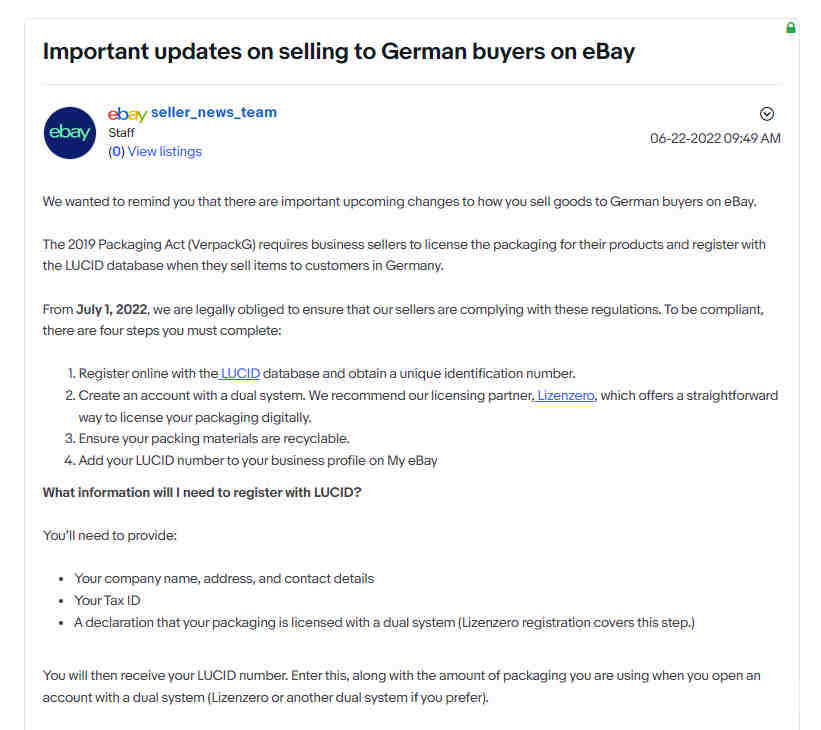The image size is (821, 730).
Task: Click the 'Your Tax ID' bullet item
Action: pyautogui.click(x=107, y=601)
